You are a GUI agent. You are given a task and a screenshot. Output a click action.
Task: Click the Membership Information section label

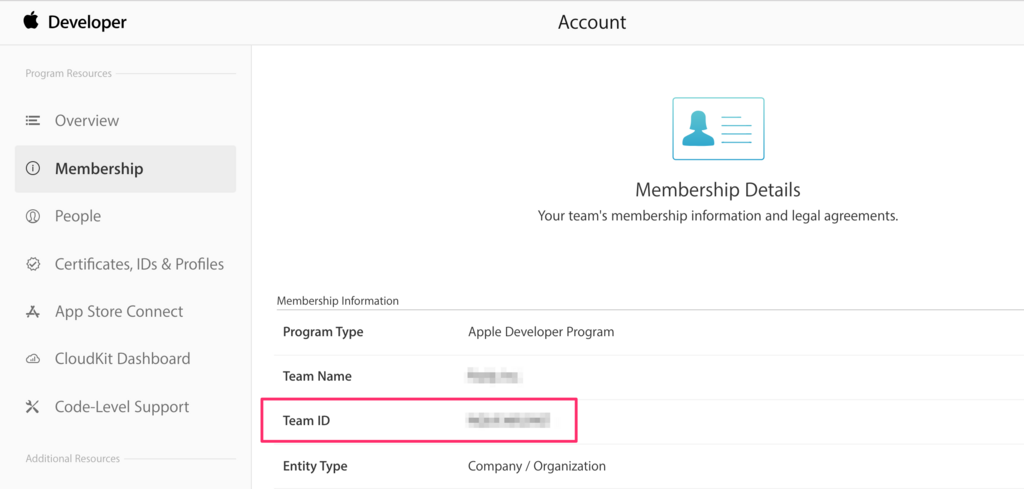[x=338, y=301]
